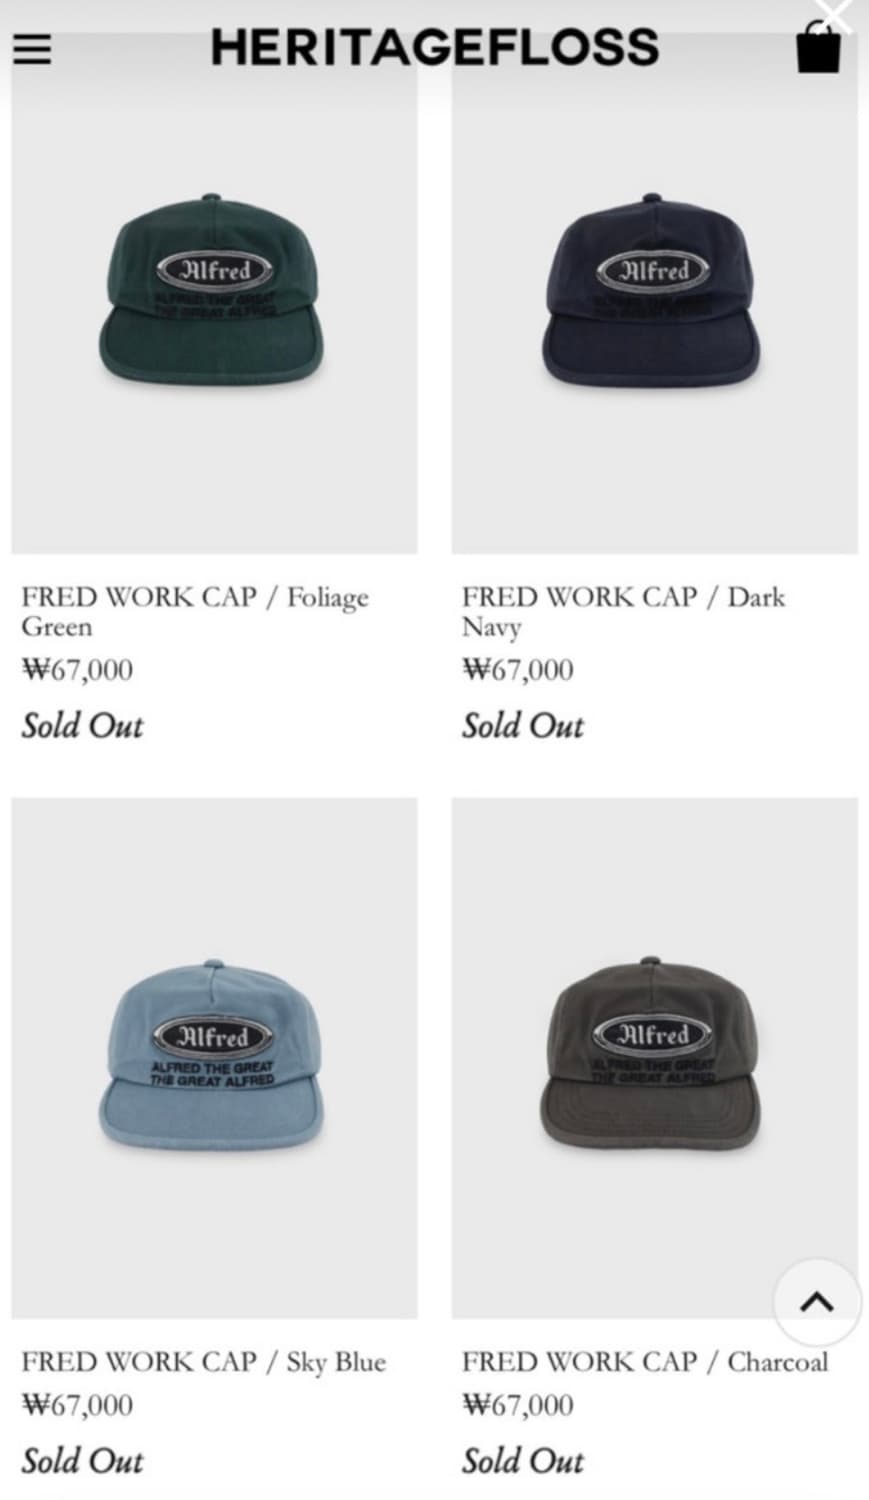
Task: Go to HERITAGEFLOSS home via logo
Action: click(x=435, y=47)
